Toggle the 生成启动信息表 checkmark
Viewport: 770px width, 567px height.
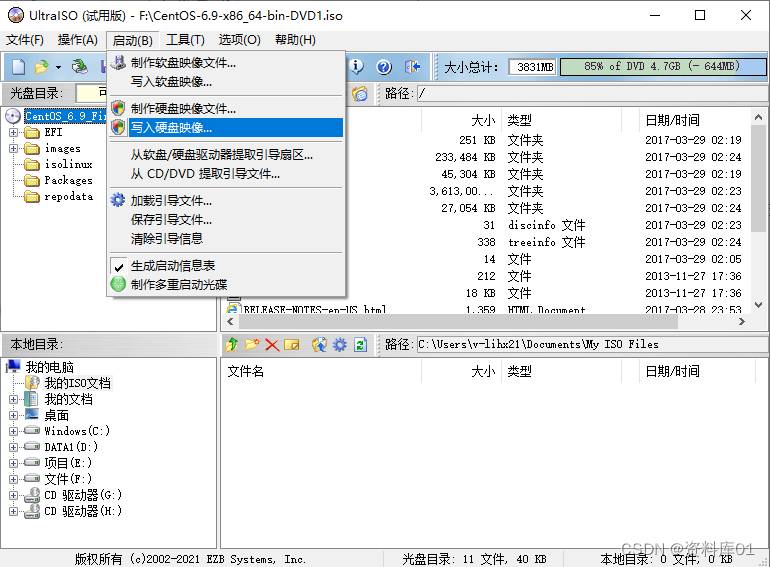(118, 267)
